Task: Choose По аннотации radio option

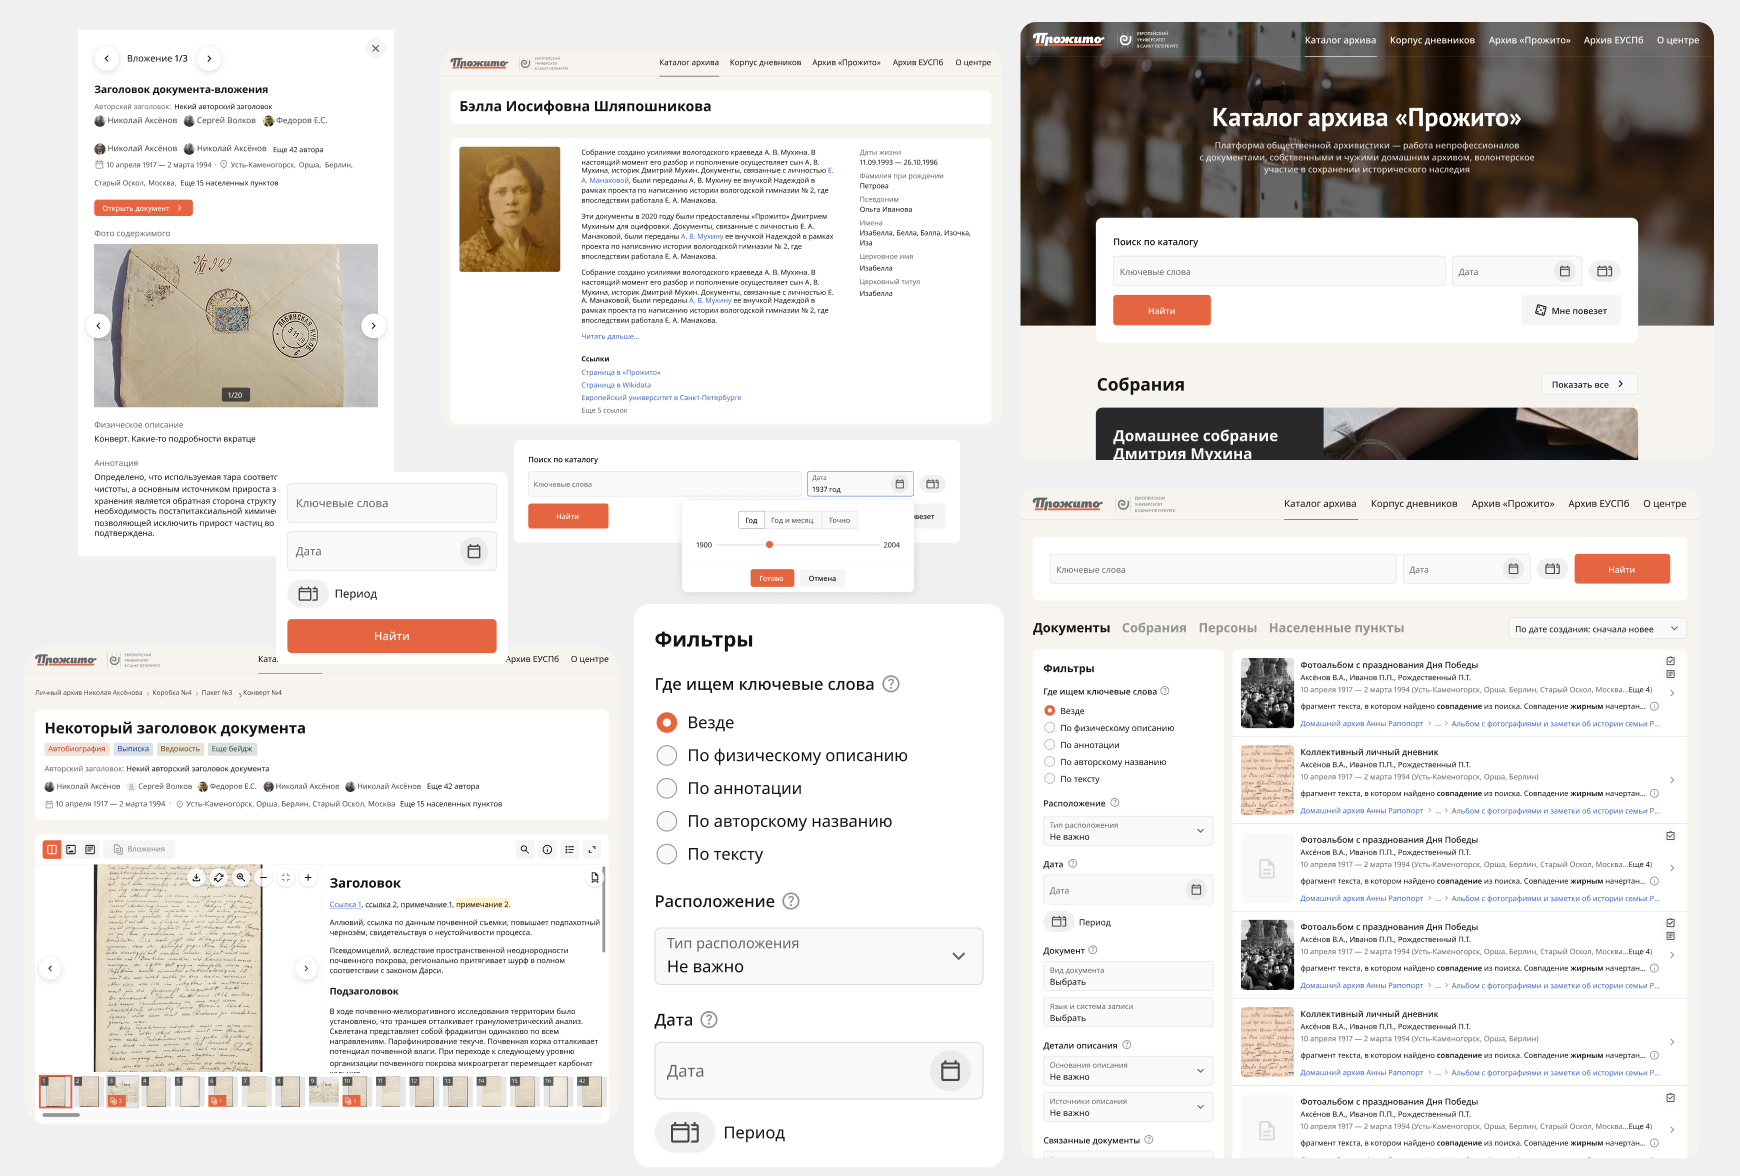Action: click(x=667, y=788)
